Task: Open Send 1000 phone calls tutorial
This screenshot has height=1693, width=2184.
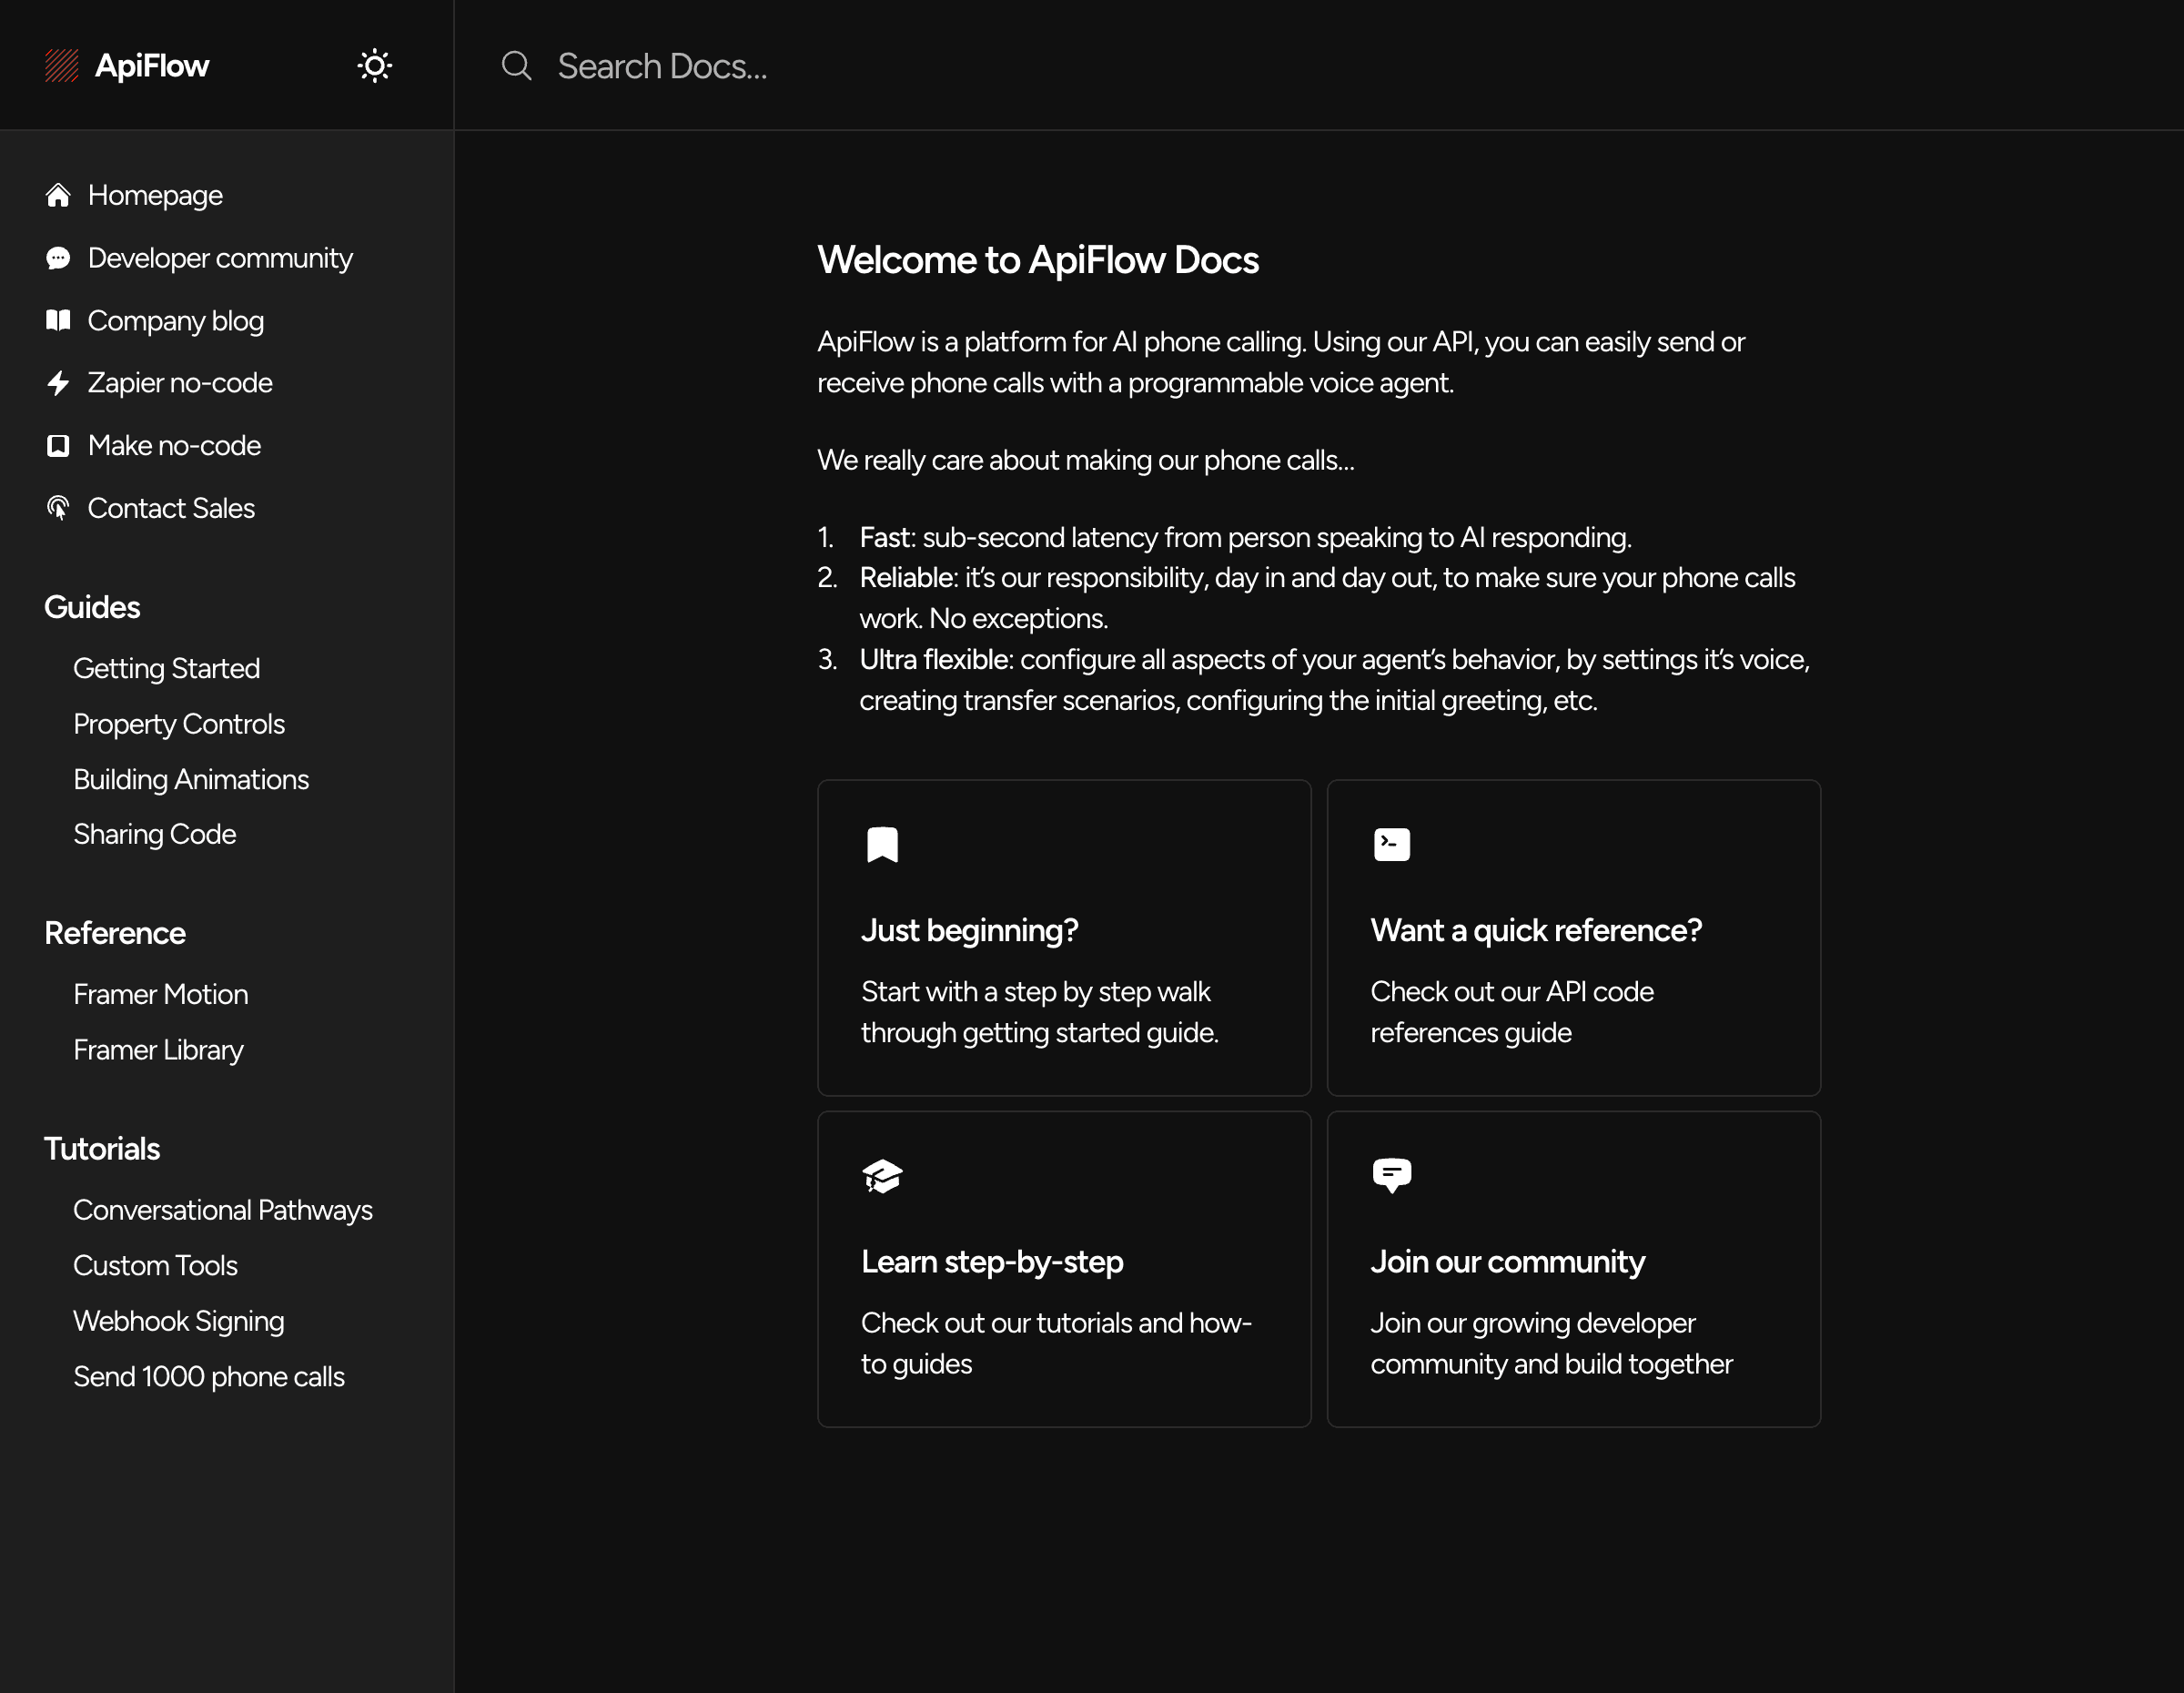Action: pos(208,1376)
